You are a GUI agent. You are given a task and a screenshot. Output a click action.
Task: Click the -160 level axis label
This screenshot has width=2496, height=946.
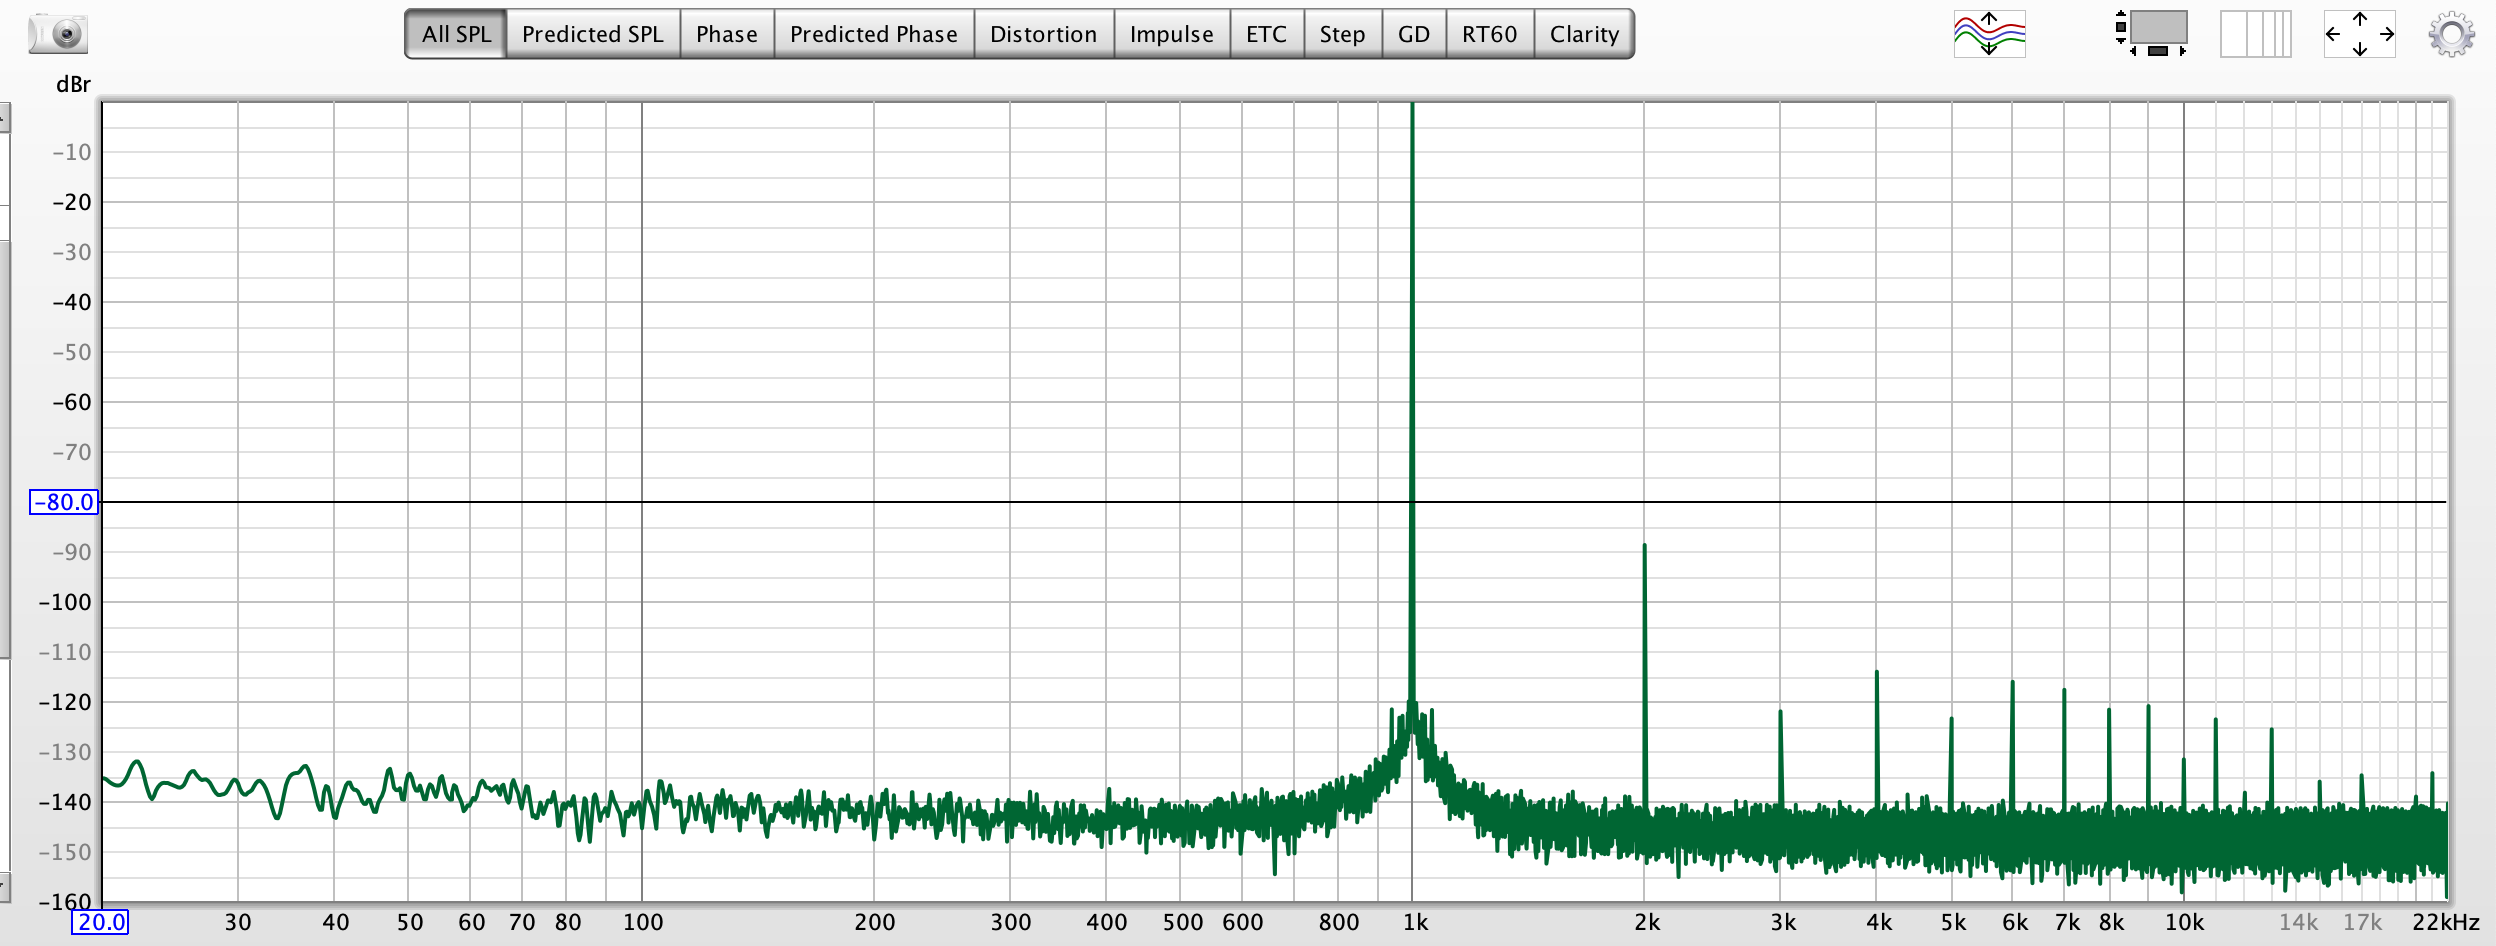tap(65, 901)
